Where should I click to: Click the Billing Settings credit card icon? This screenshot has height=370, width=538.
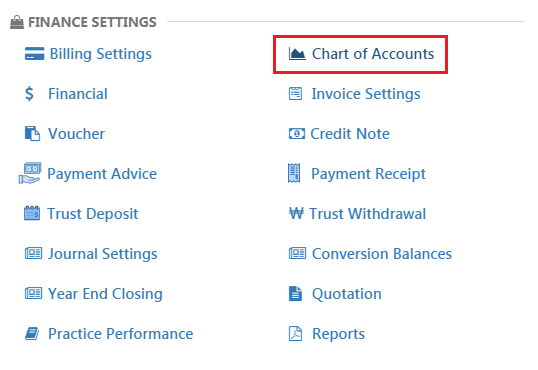point(34,54)
